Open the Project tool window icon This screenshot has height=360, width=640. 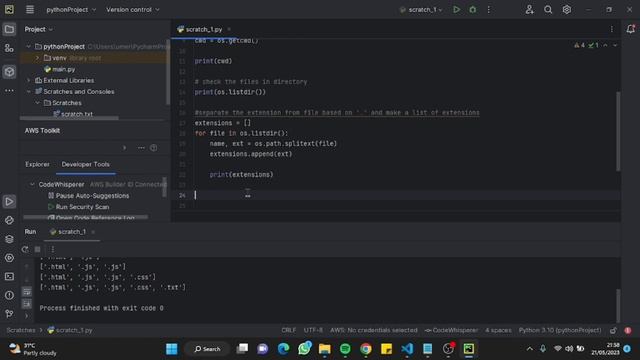9,29
